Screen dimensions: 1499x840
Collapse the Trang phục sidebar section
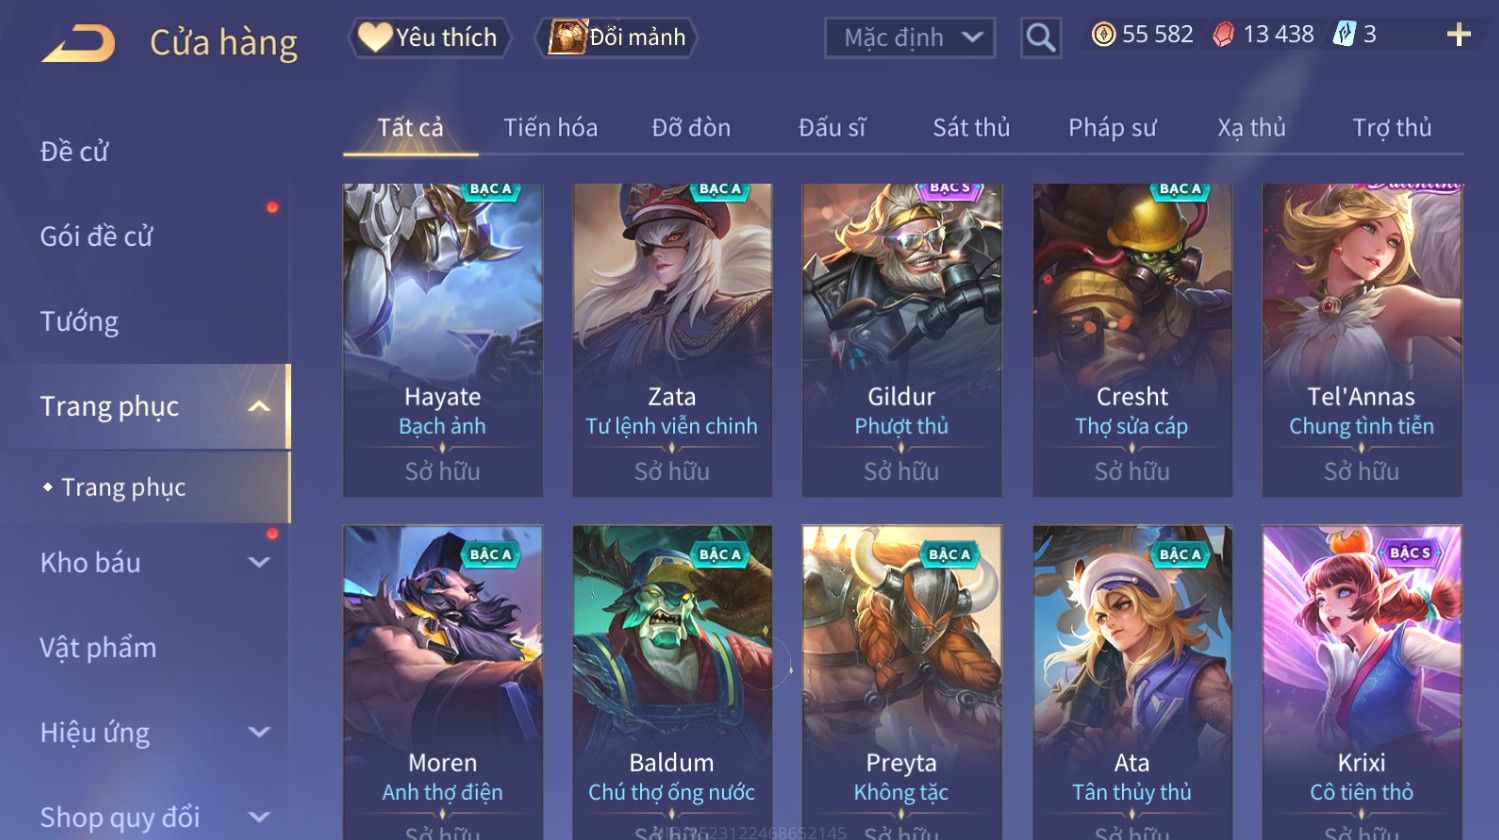259,406
